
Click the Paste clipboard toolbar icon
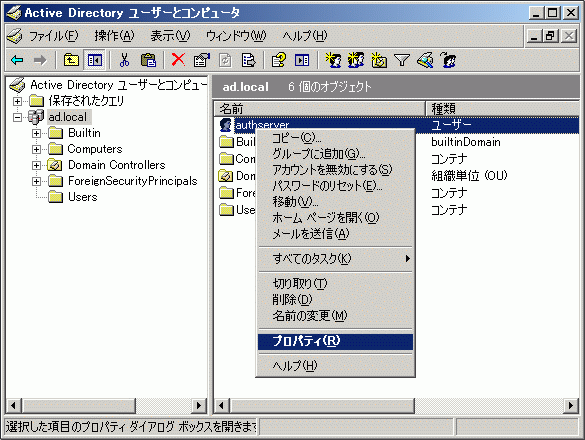(148, 60)
